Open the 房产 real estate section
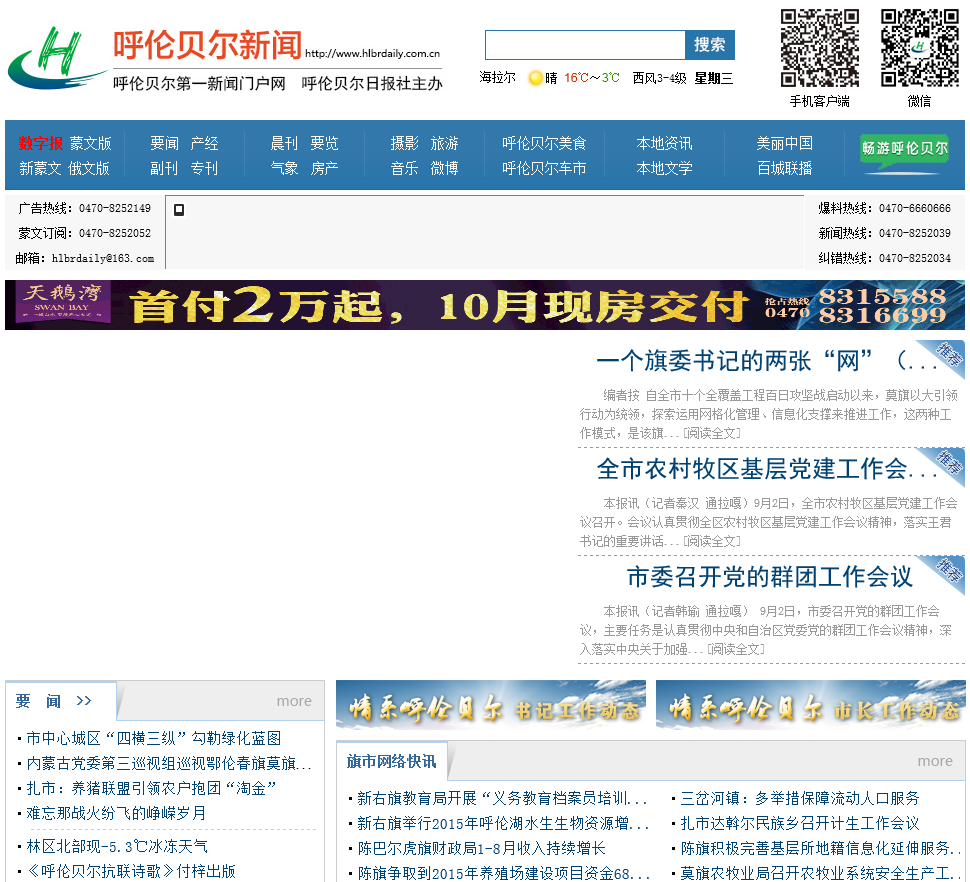970x882 pixels. coord(325,168)
